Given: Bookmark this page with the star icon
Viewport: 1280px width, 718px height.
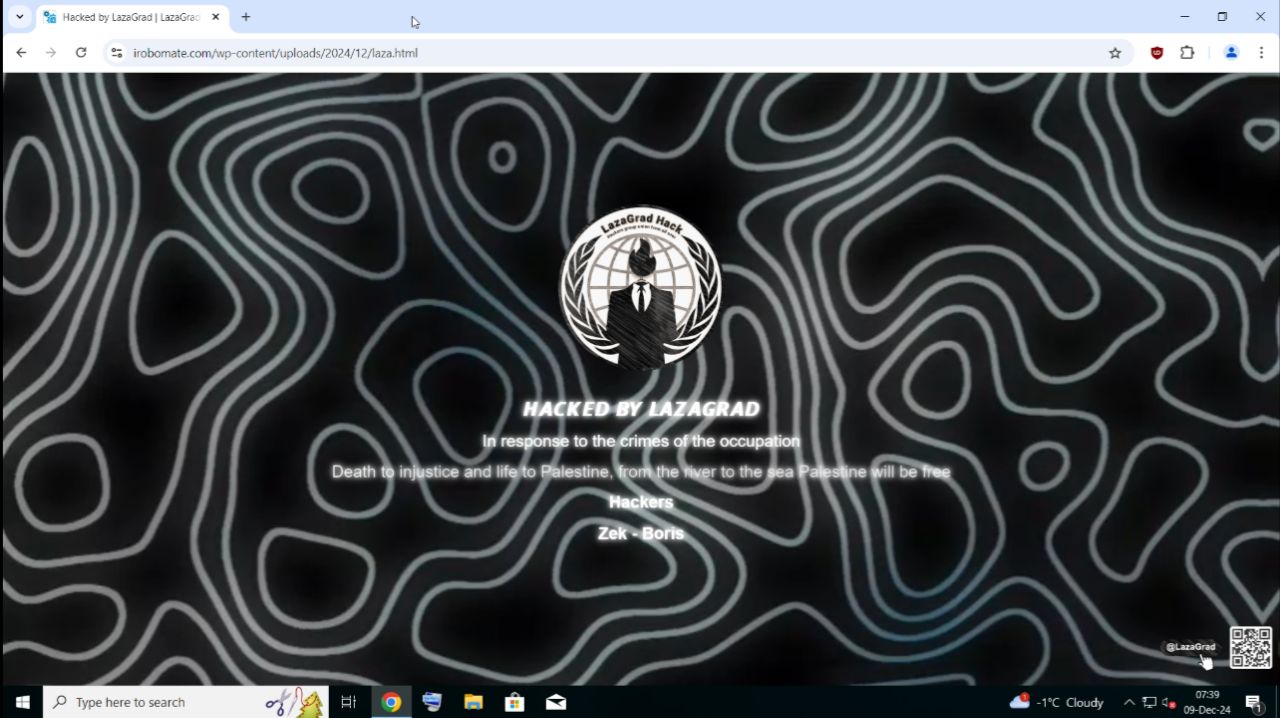Looking at the screenshot, I should 1115,53.
